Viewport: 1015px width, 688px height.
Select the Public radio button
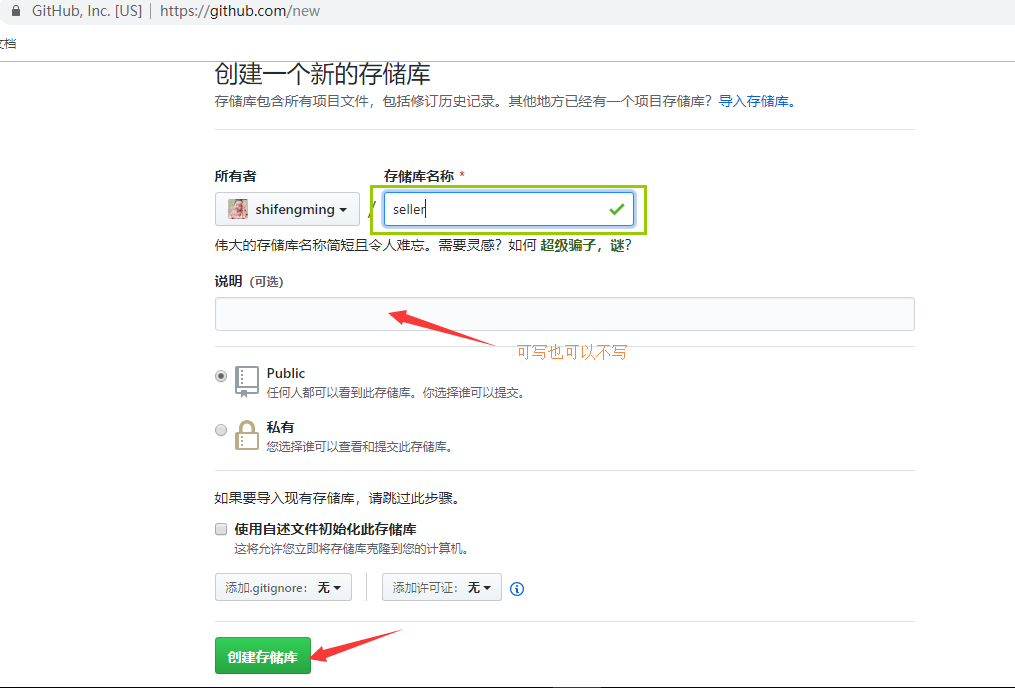pos(221,376)
